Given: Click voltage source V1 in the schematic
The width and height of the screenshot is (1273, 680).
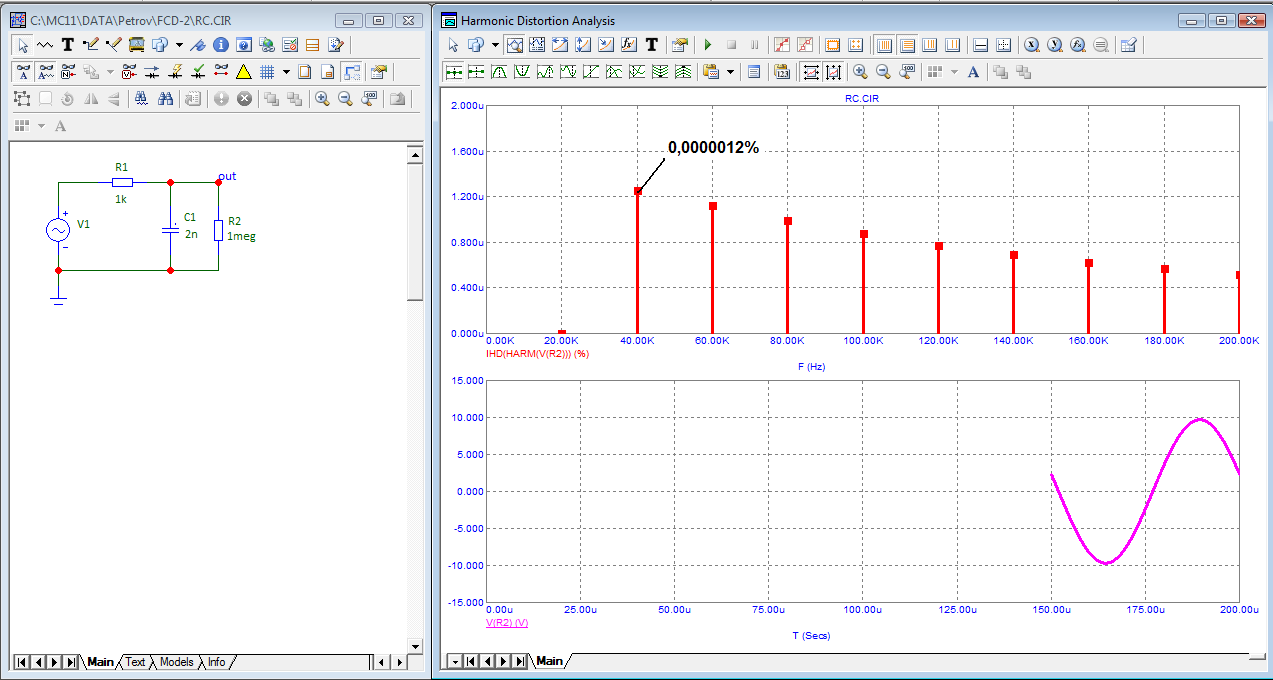Looking at the screenshot, I should [58, 229].
